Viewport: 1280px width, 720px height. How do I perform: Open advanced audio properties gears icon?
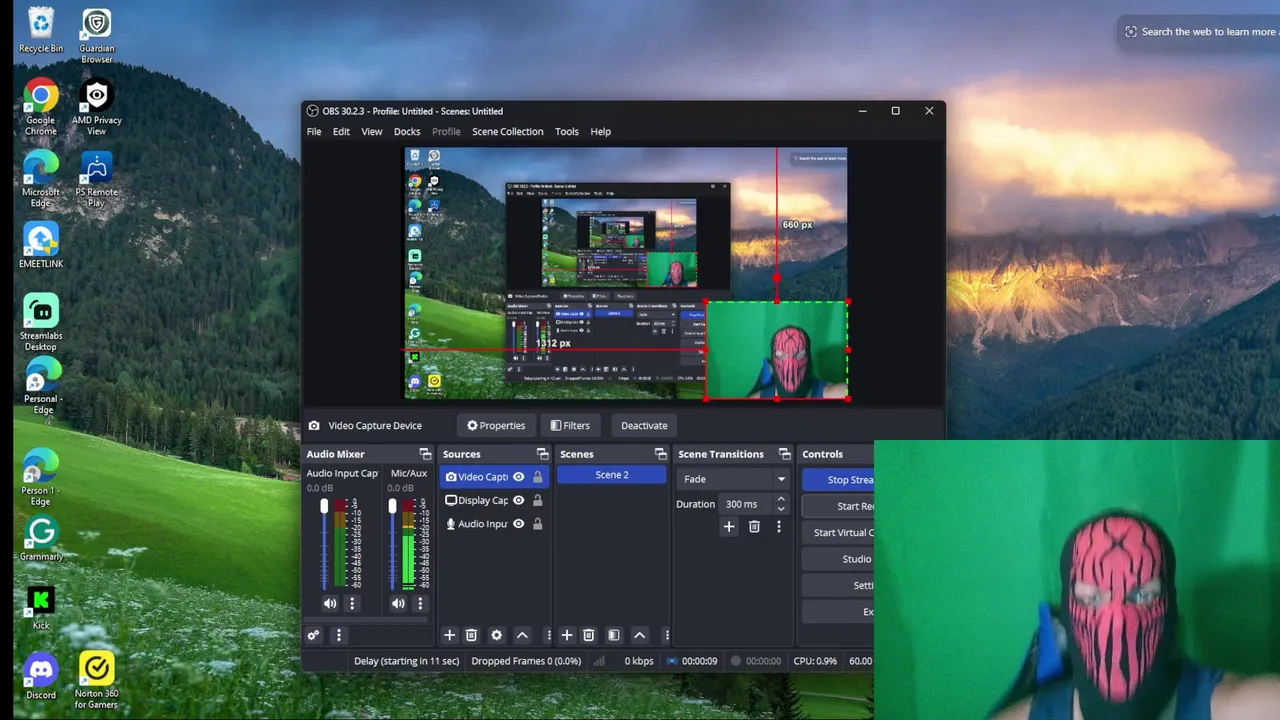[x=313, y=635]
